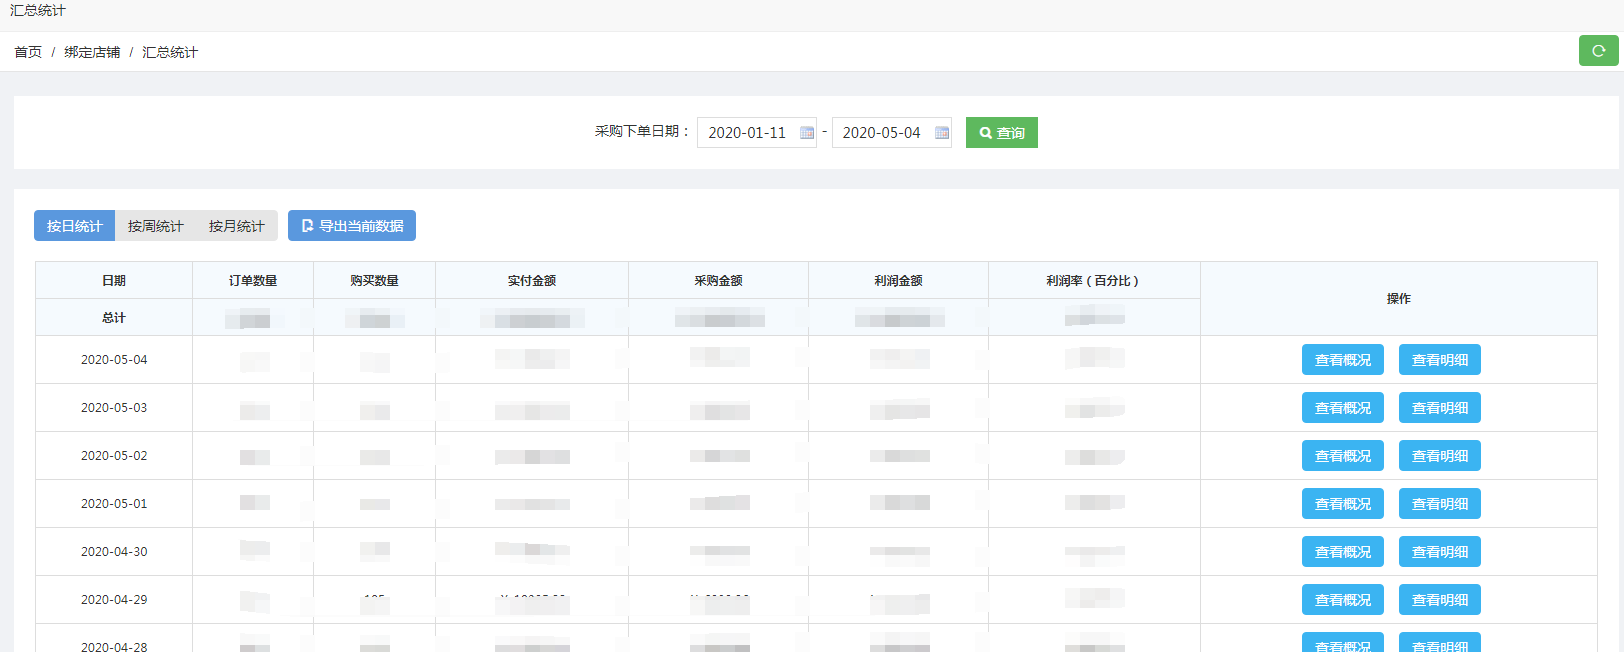
Task: Switch to 按日统计 tab
Action: (74, 226)
